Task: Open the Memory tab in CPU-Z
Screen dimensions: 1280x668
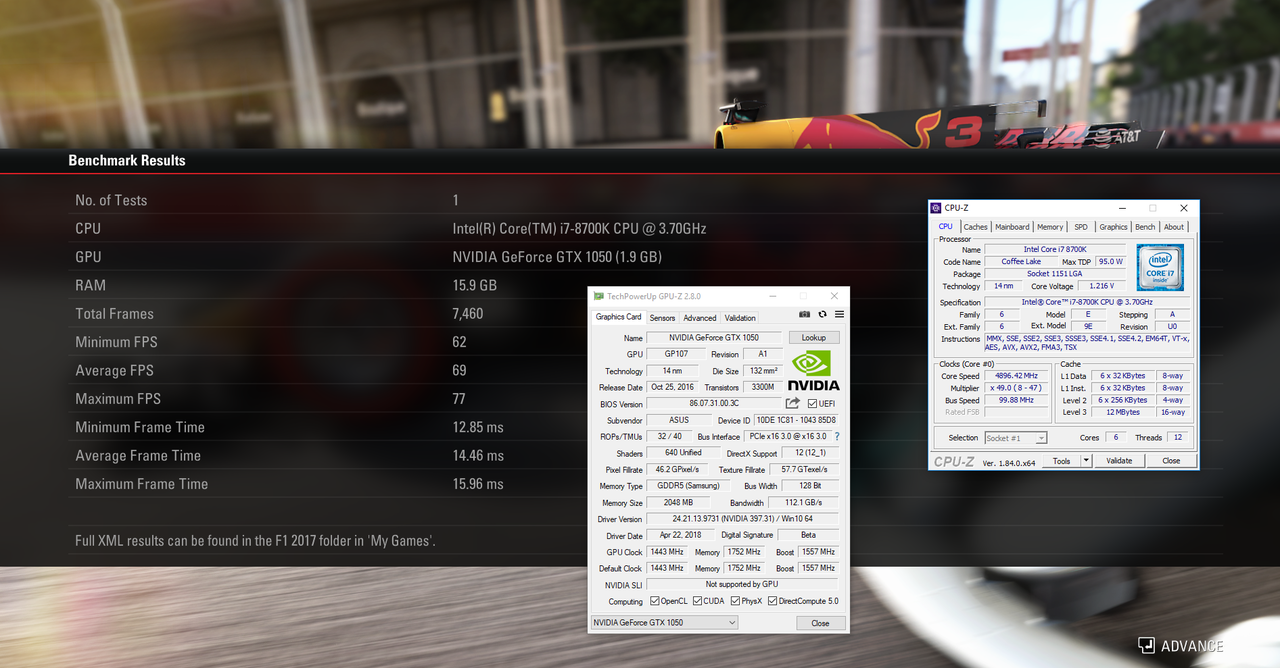Action: pos(1050,227)
